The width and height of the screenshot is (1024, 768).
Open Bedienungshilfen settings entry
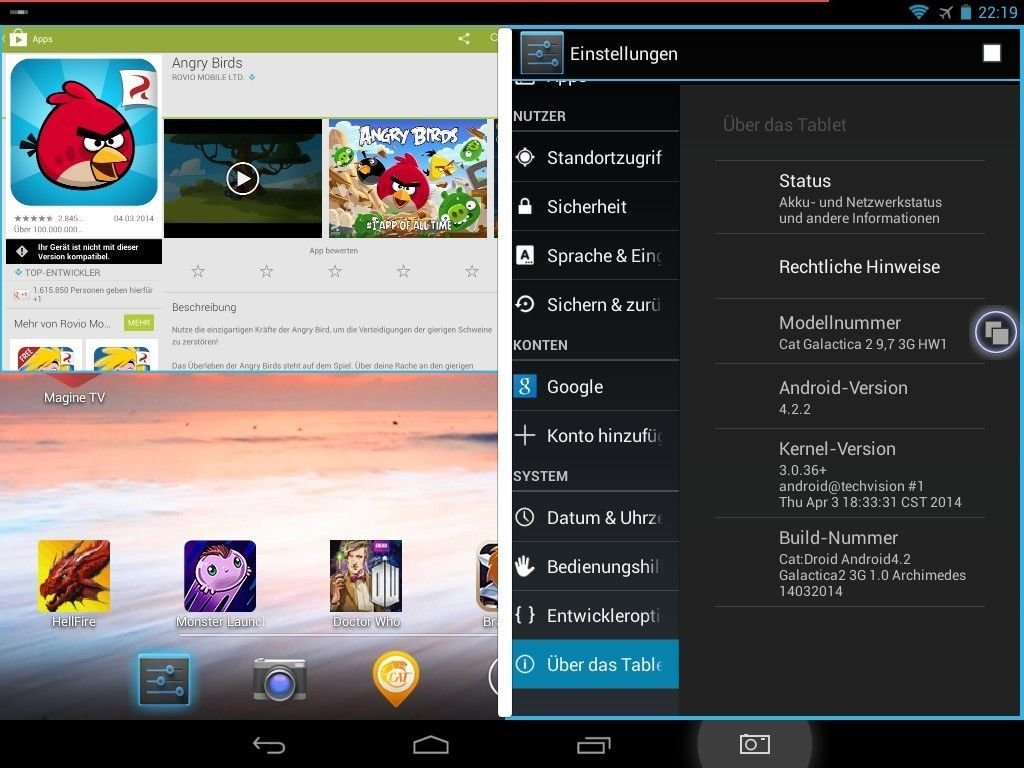pos(596,566)
